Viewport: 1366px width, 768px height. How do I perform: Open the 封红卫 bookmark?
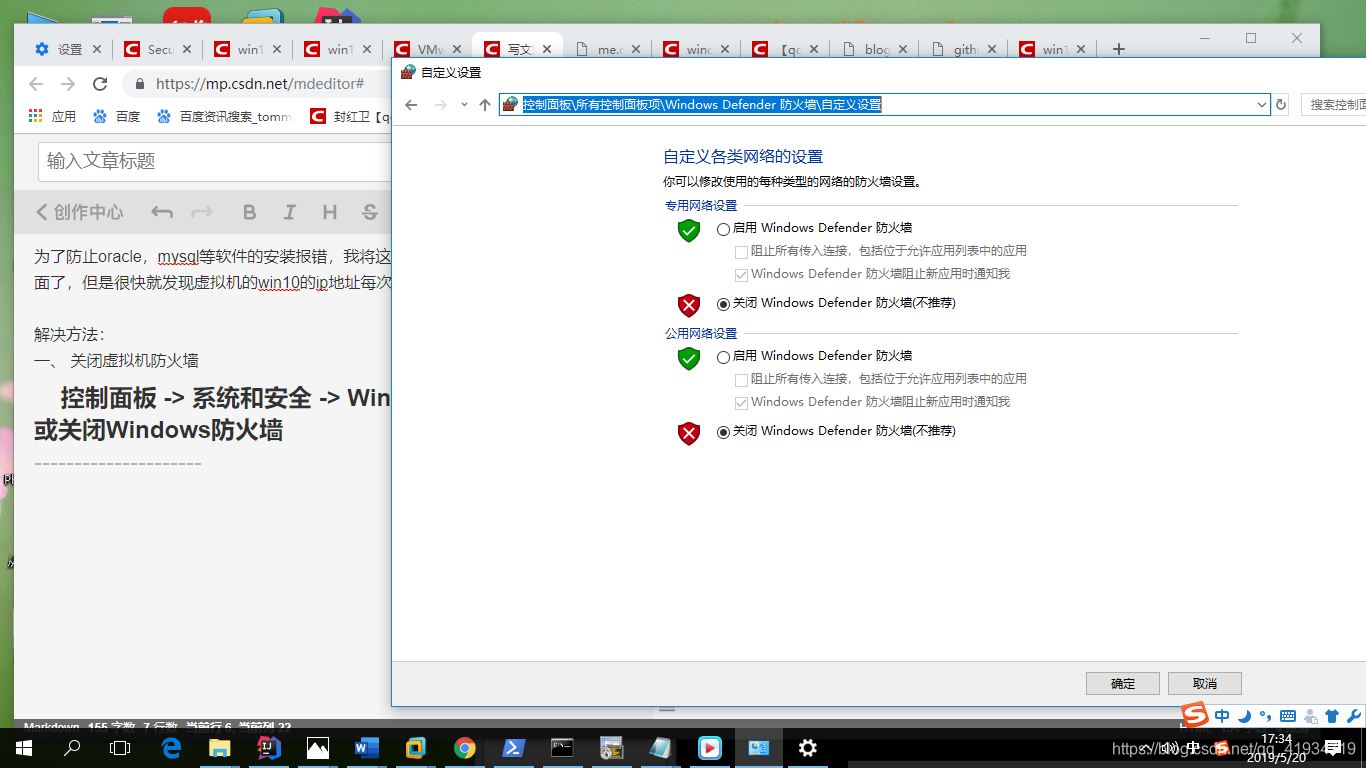coord(350,116)
